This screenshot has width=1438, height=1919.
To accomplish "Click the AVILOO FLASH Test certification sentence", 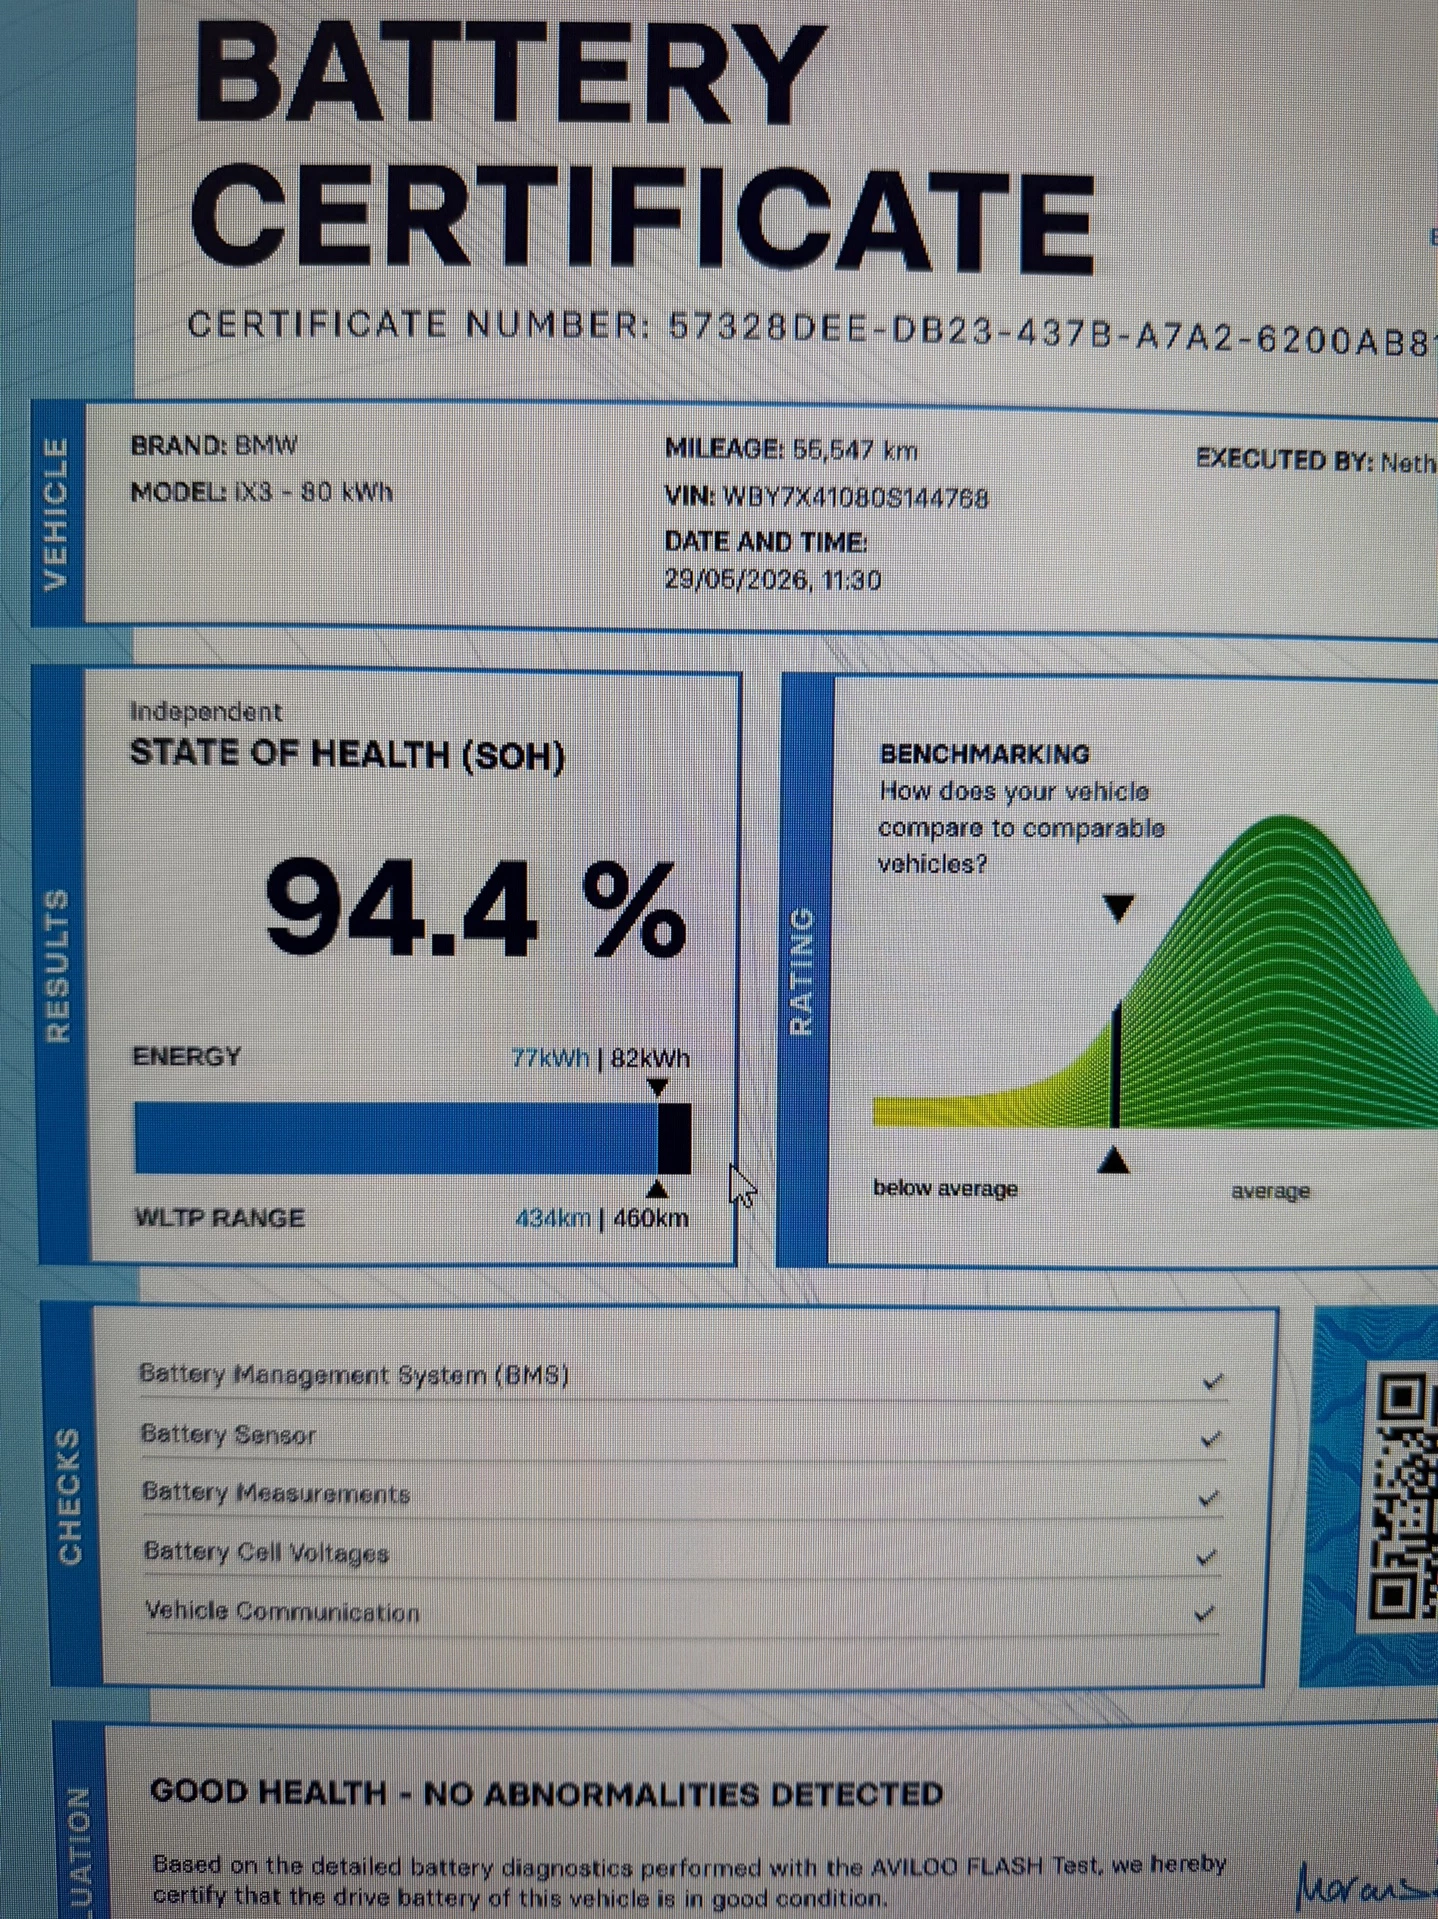I will point(690,1880).
